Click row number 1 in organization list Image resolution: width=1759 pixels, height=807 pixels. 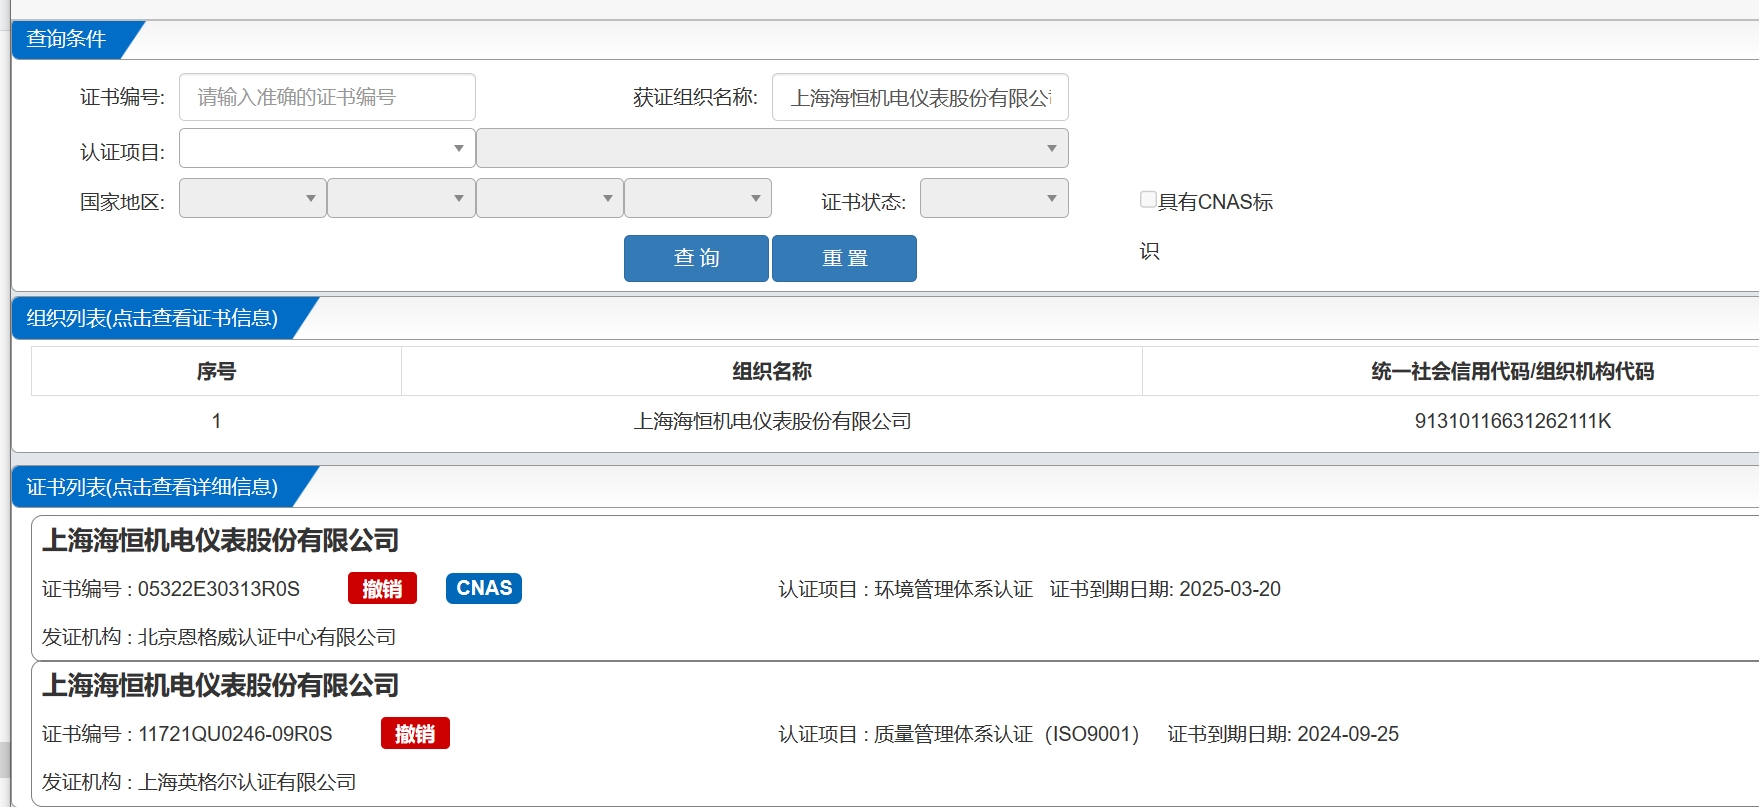[x=216, y=421]
